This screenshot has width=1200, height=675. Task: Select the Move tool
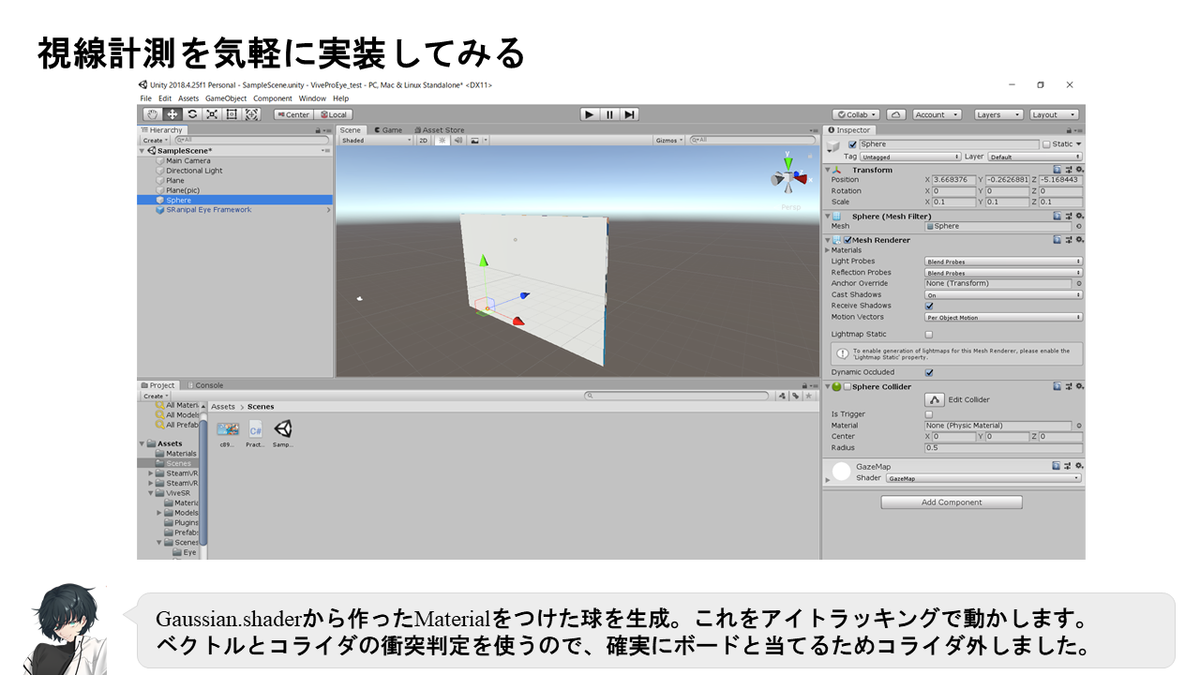pyautogui.click(x=172, y=114)
